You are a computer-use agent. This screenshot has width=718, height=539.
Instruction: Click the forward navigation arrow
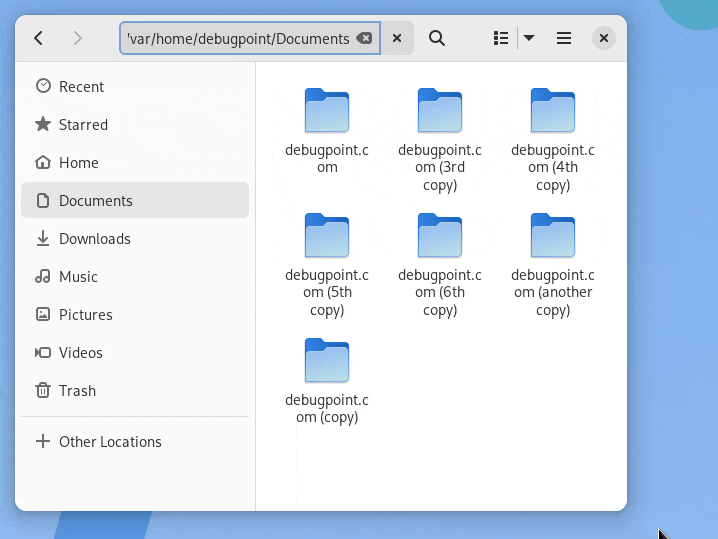pos(77,38)
